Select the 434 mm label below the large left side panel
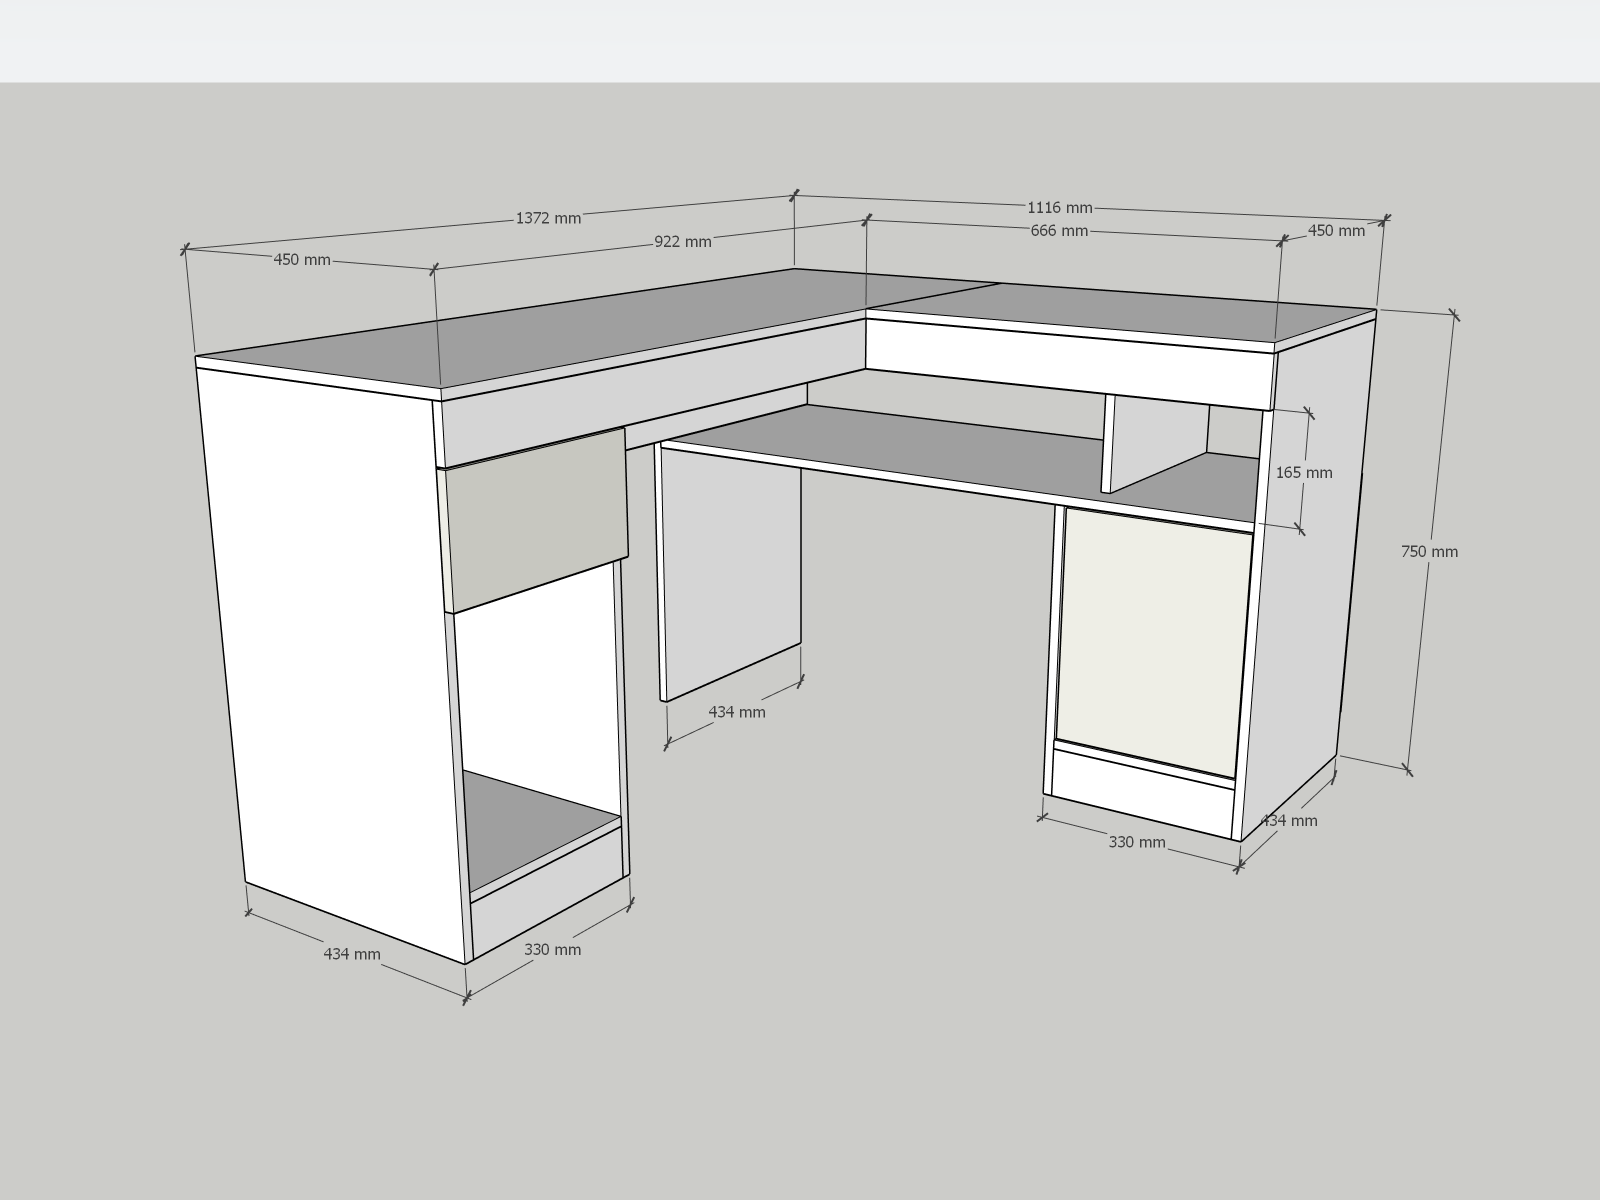The width and height of the screenshot is (1600, 1200). point(352,954)
